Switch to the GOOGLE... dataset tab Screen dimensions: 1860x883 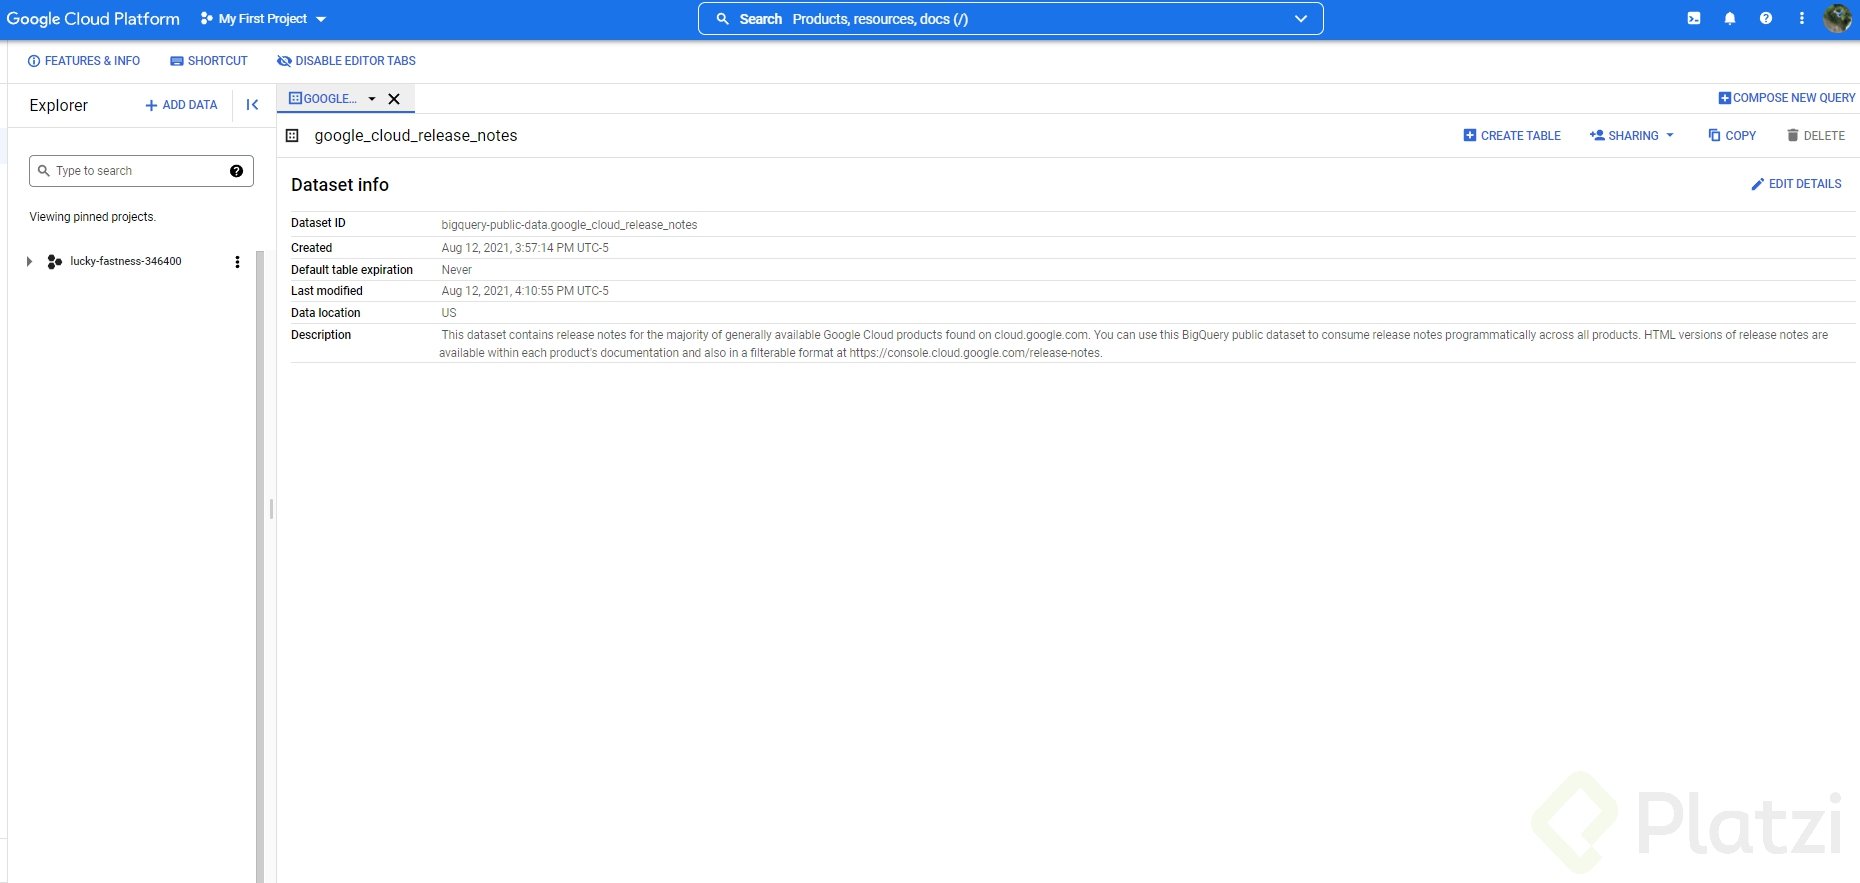point(323,99)
